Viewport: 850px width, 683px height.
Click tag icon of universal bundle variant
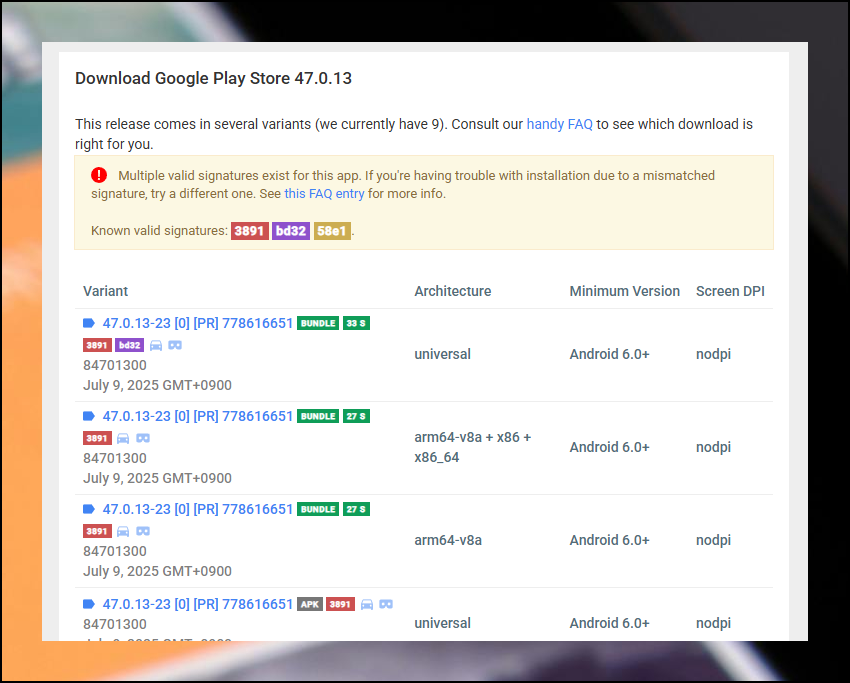point(89,323)
